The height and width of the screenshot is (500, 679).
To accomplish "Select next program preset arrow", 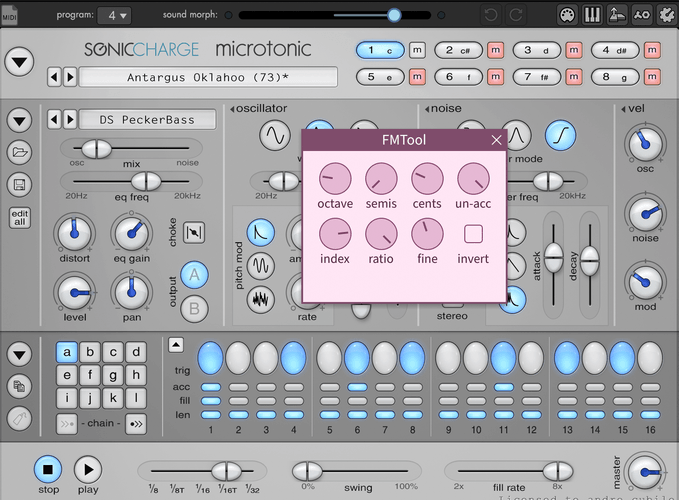I will [70, 77].
